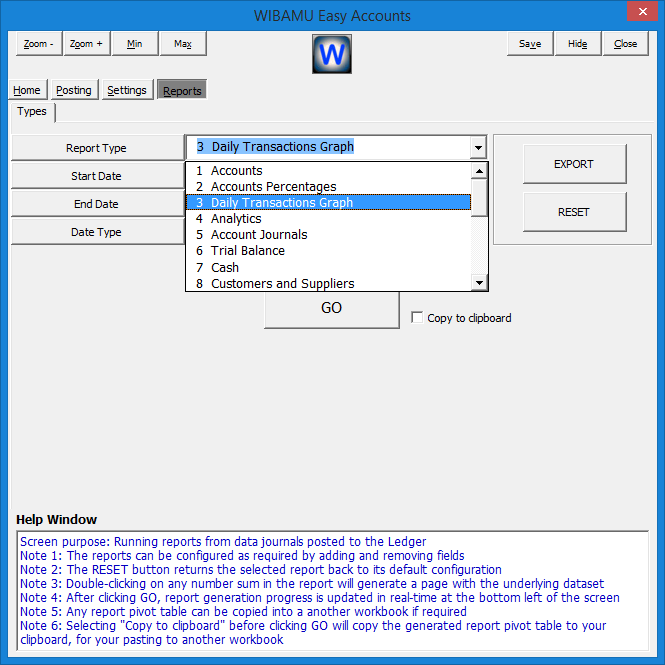Click the Zoom - button
Image resolution: width=665 pixels, height=665 pixels.
(x=39, y=44)
